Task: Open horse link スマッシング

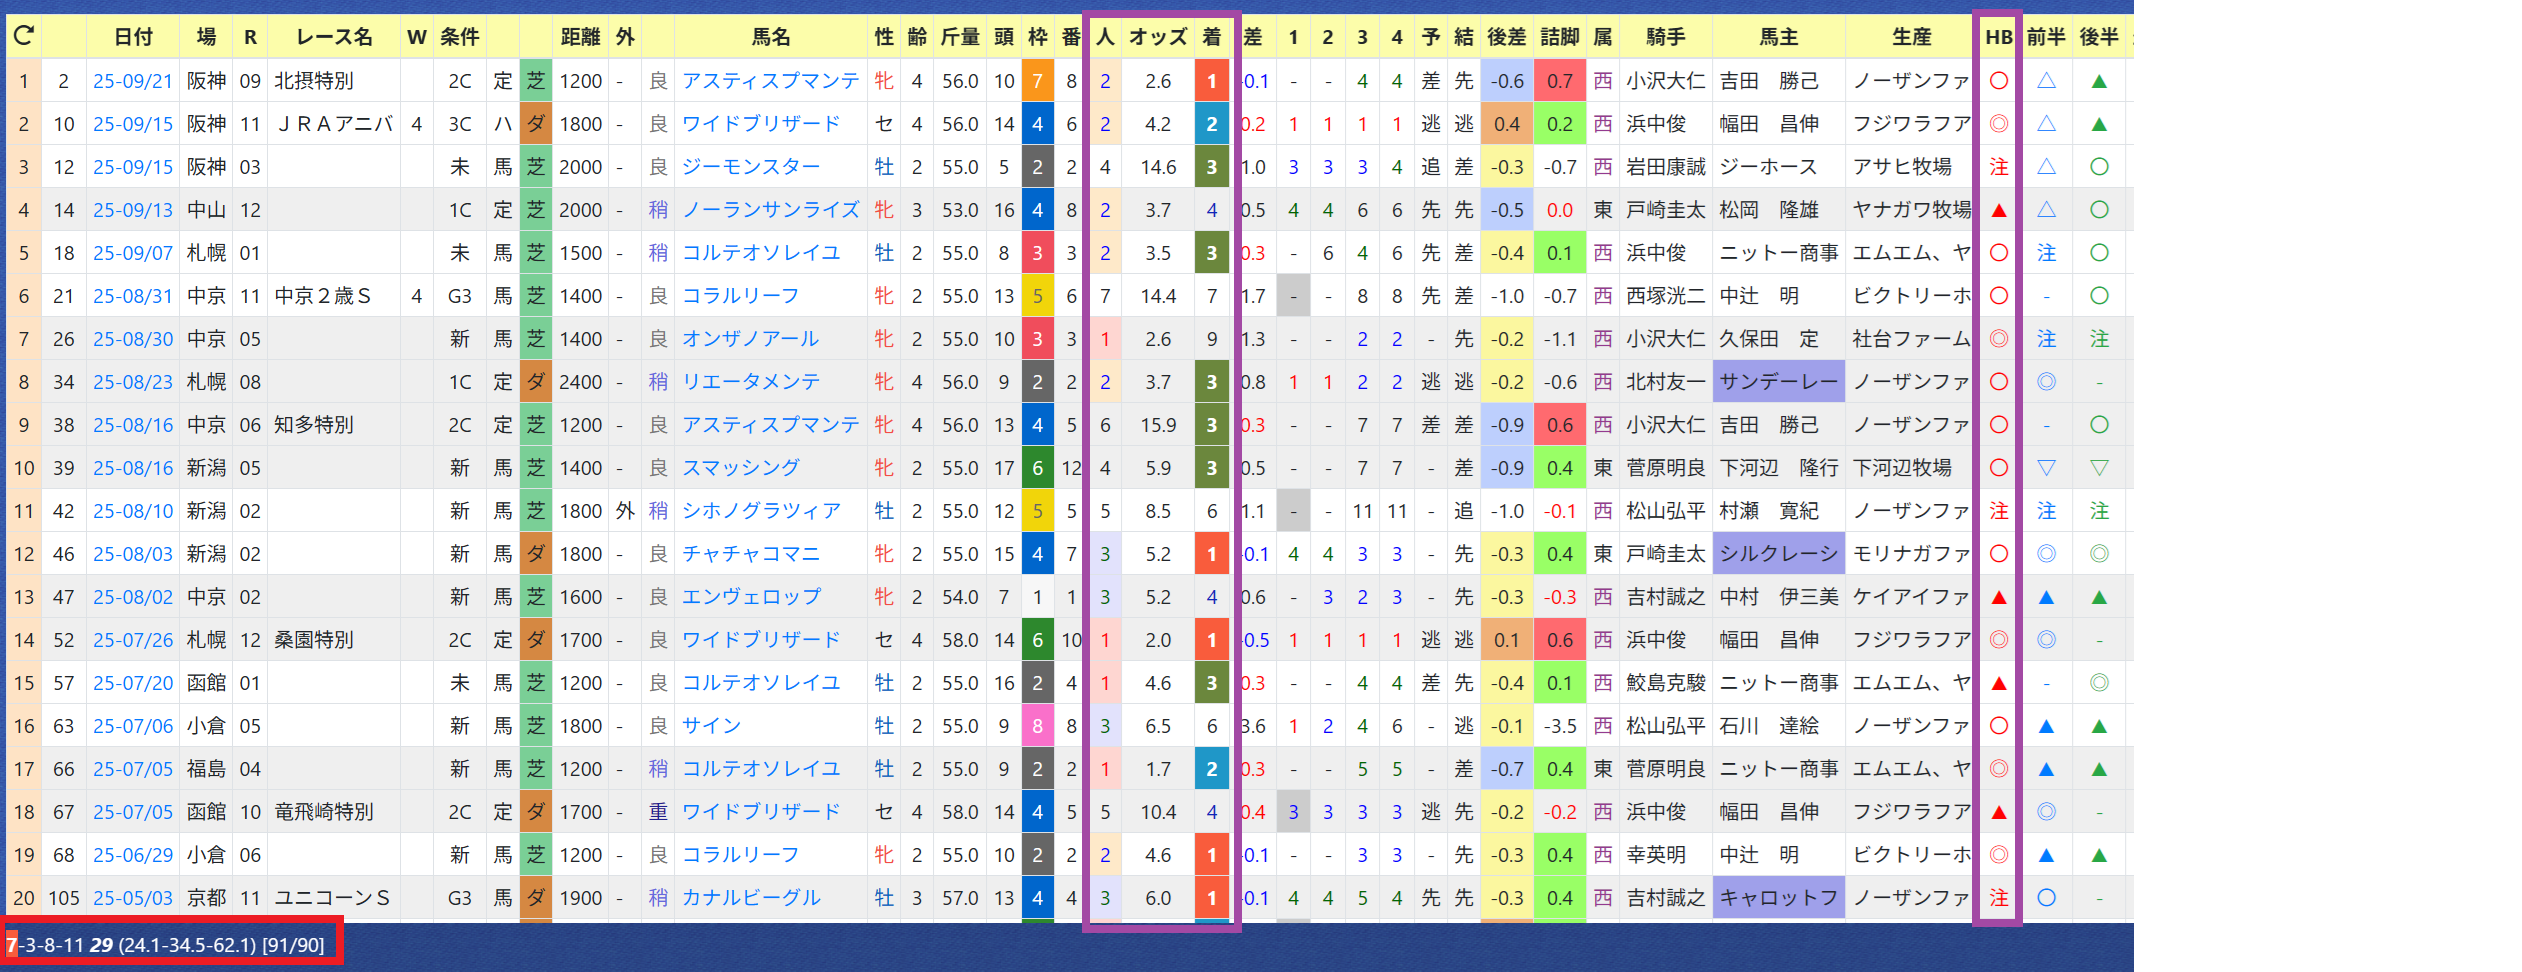Action: tap(741, 468)
